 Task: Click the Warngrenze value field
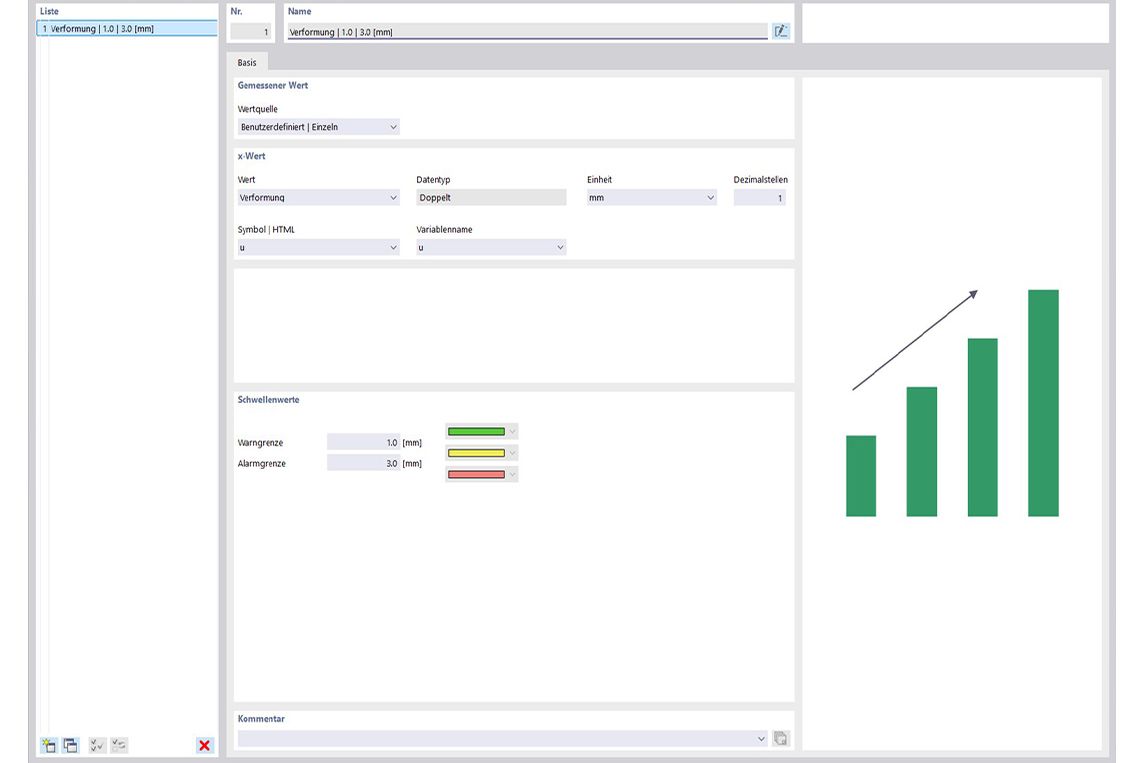364,442
